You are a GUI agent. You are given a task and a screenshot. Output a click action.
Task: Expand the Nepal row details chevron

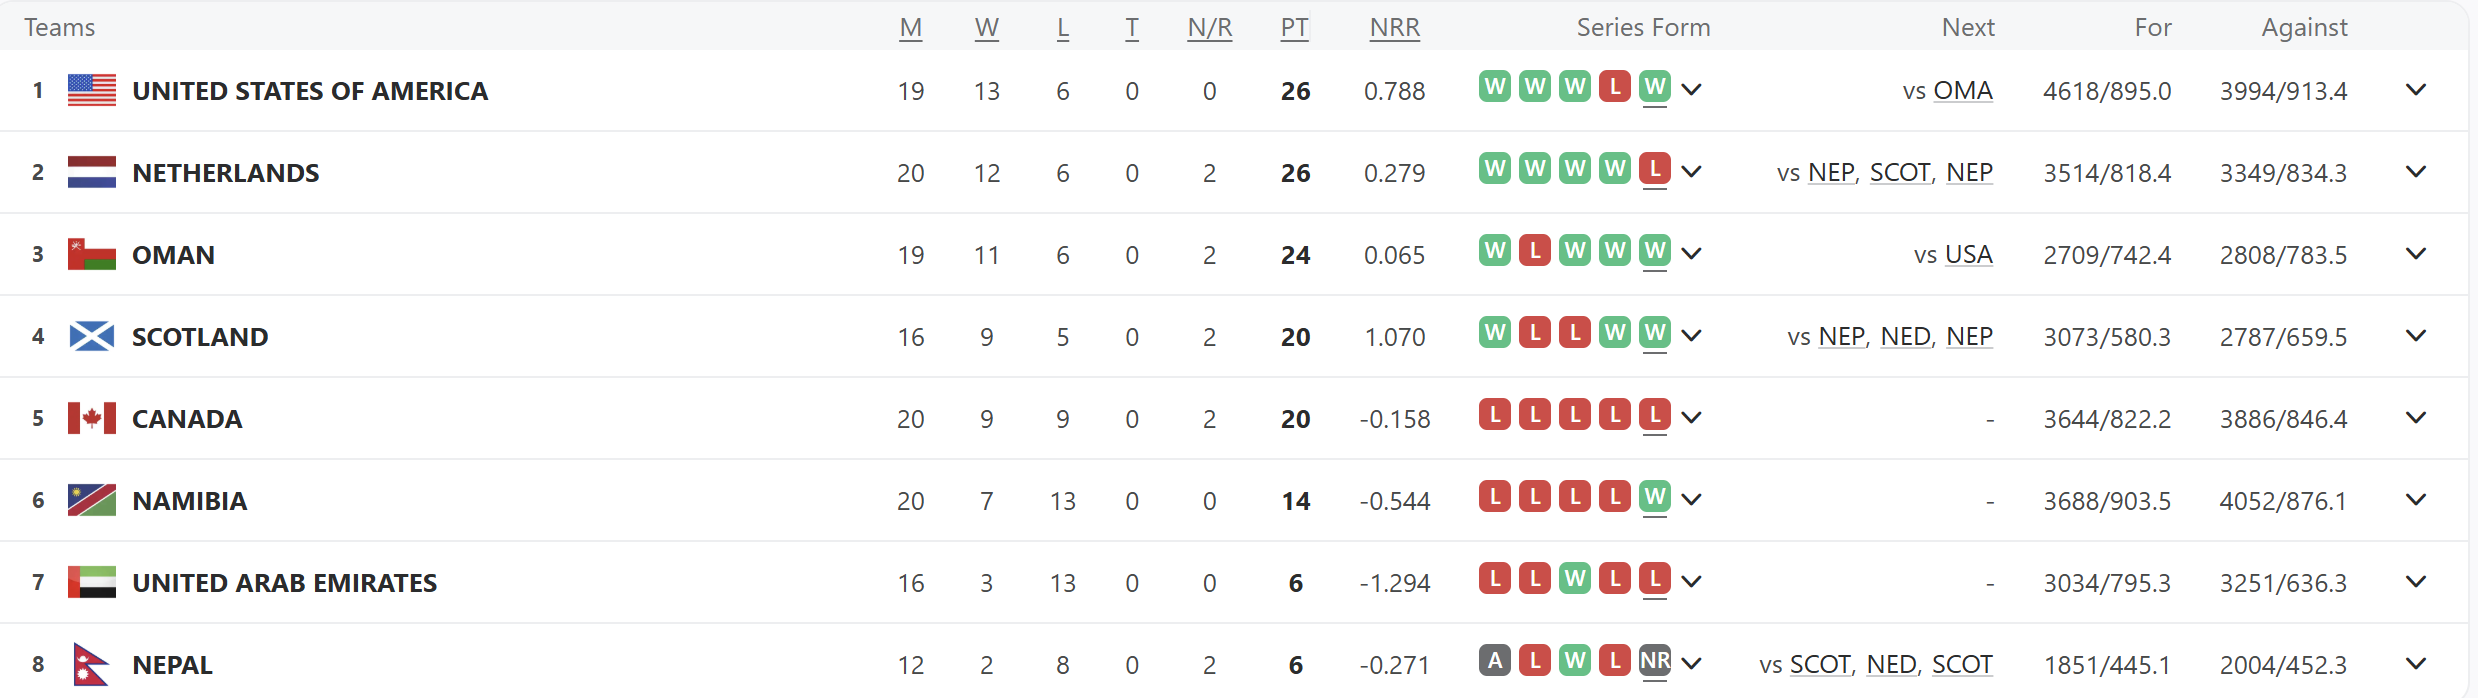coord(2416,664)
